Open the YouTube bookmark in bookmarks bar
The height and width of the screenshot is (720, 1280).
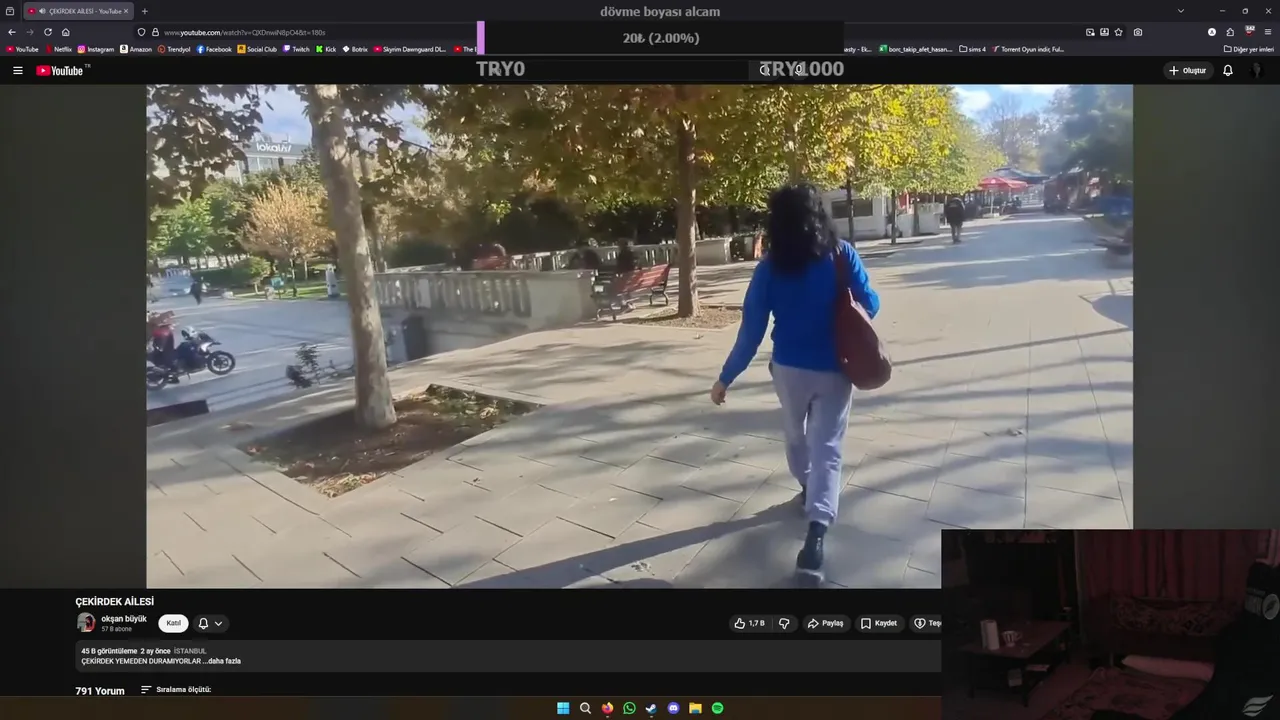point(22,49)
